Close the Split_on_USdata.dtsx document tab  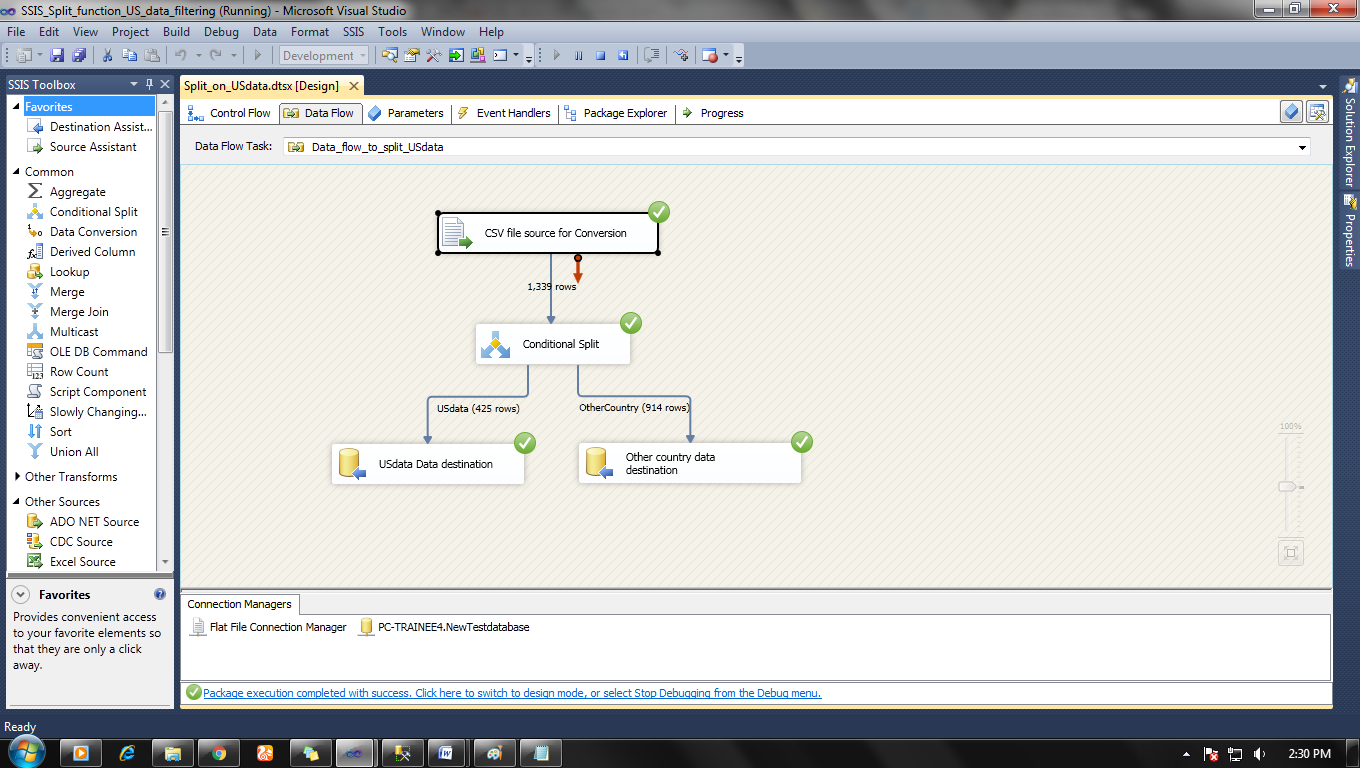[x=352, y=86]
